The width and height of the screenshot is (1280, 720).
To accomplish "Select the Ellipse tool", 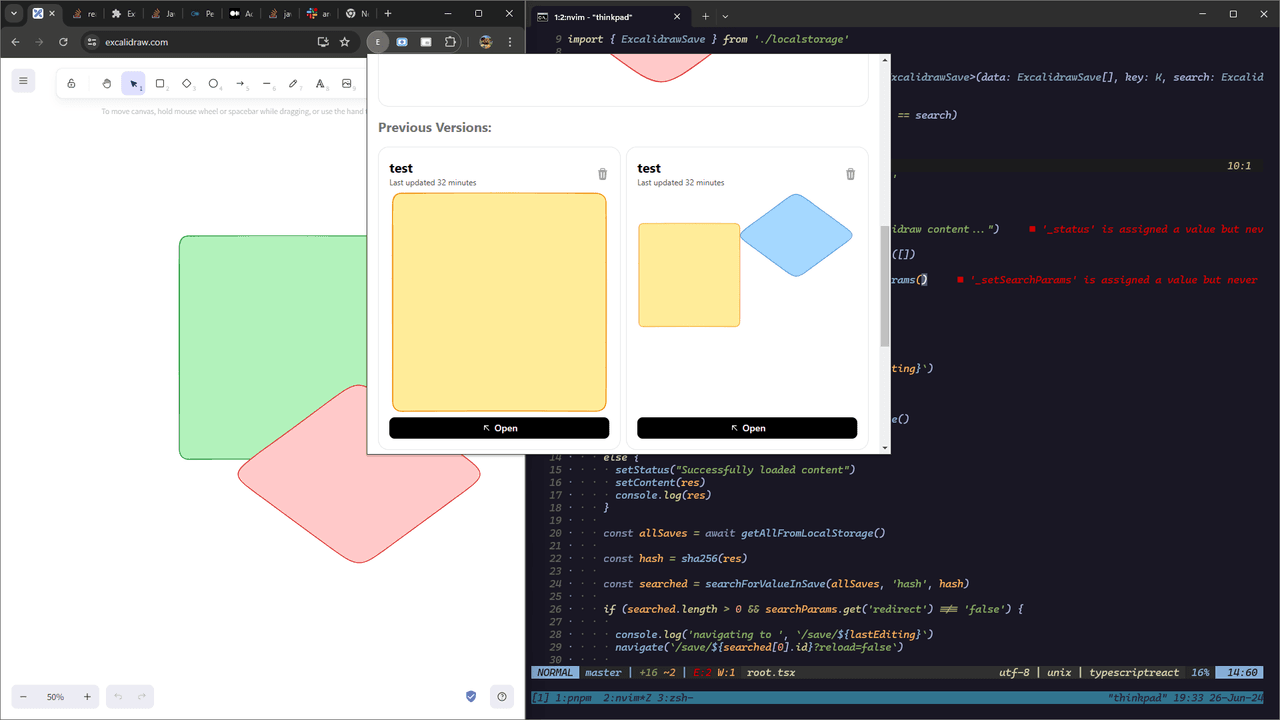I will (213, 84).
